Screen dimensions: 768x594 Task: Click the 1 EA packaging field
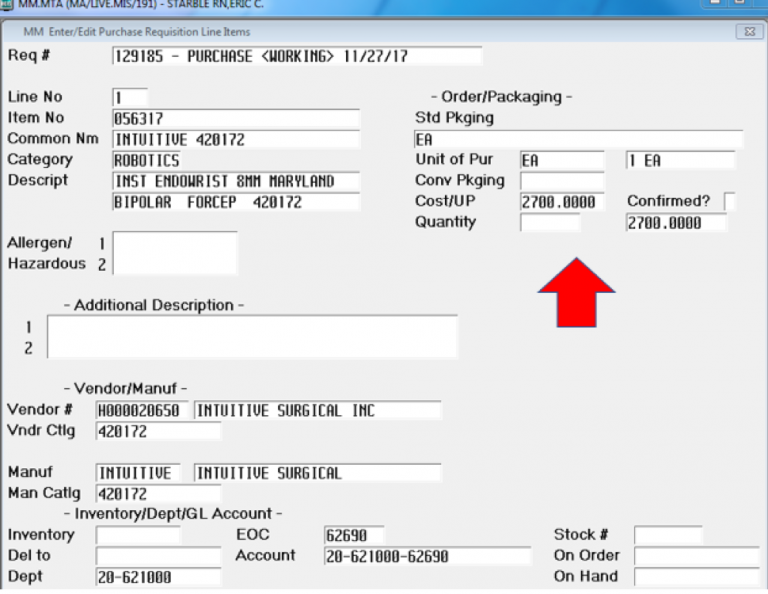pos(680,161)
